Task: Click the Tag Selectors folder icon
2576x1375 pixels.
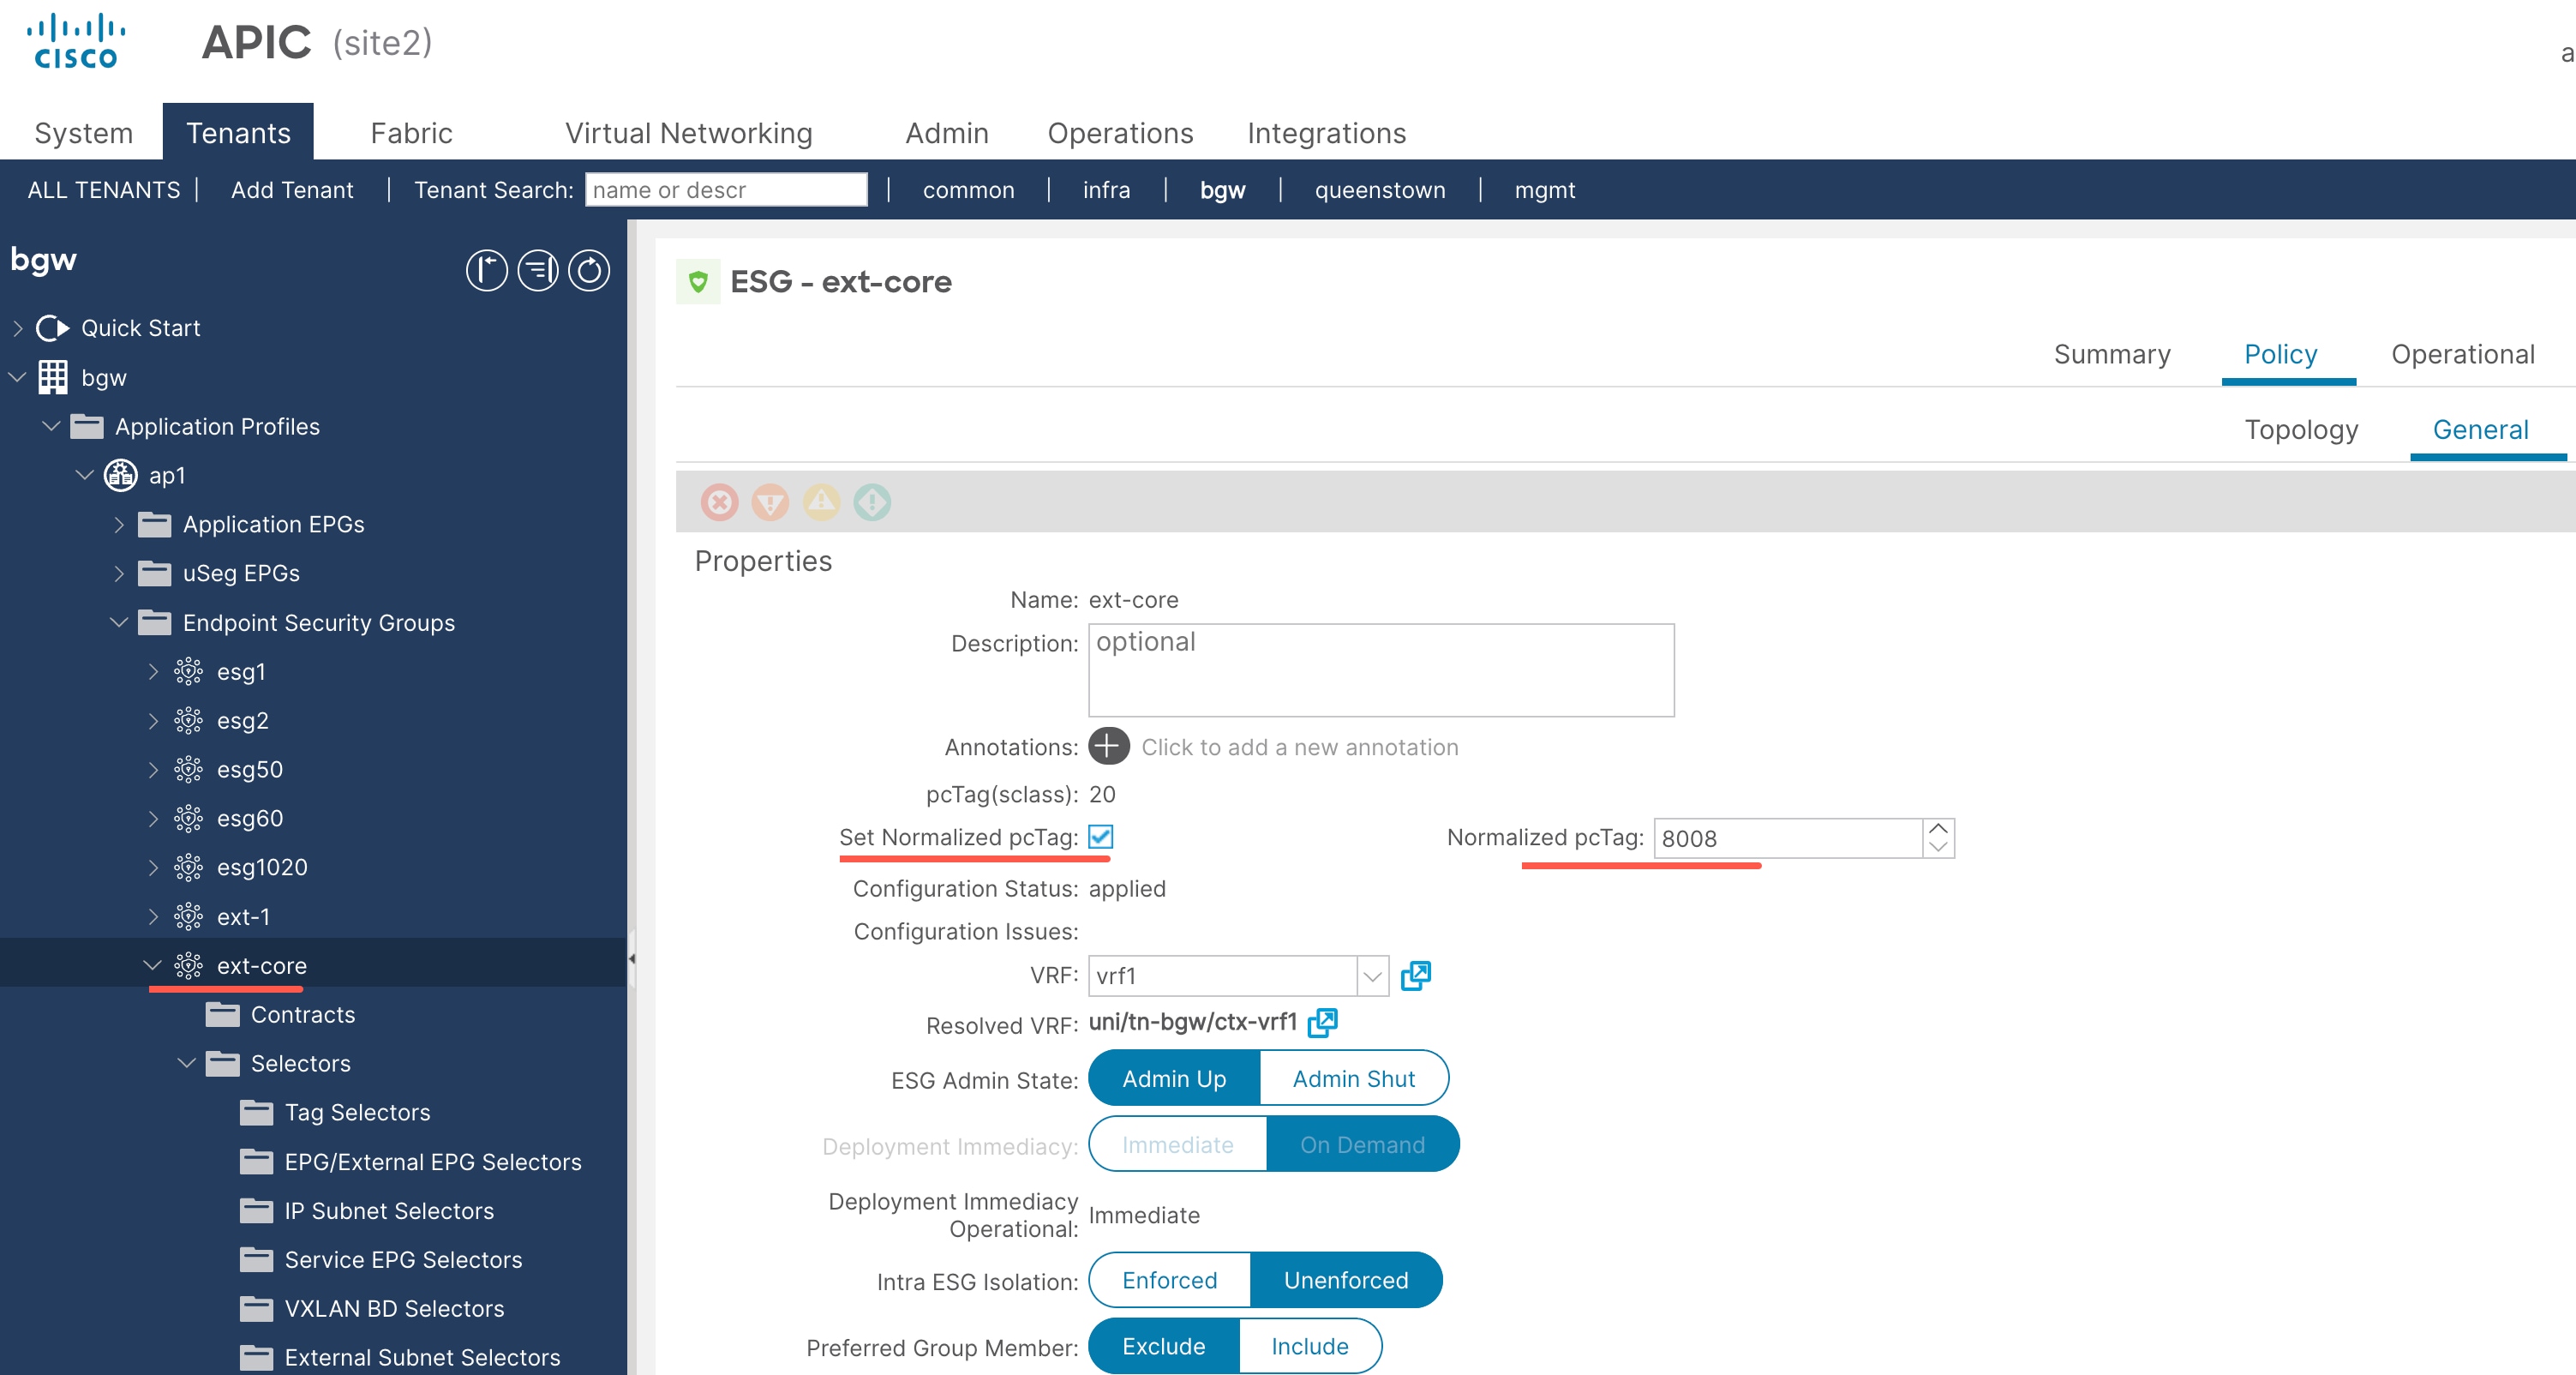Action: [x=257, y=1112]
